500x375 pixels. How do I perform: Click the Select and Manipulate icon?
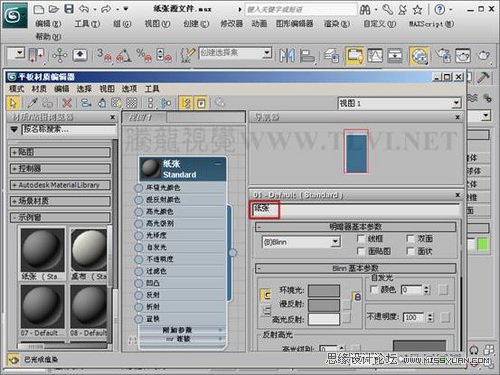(x=60, y=55)
